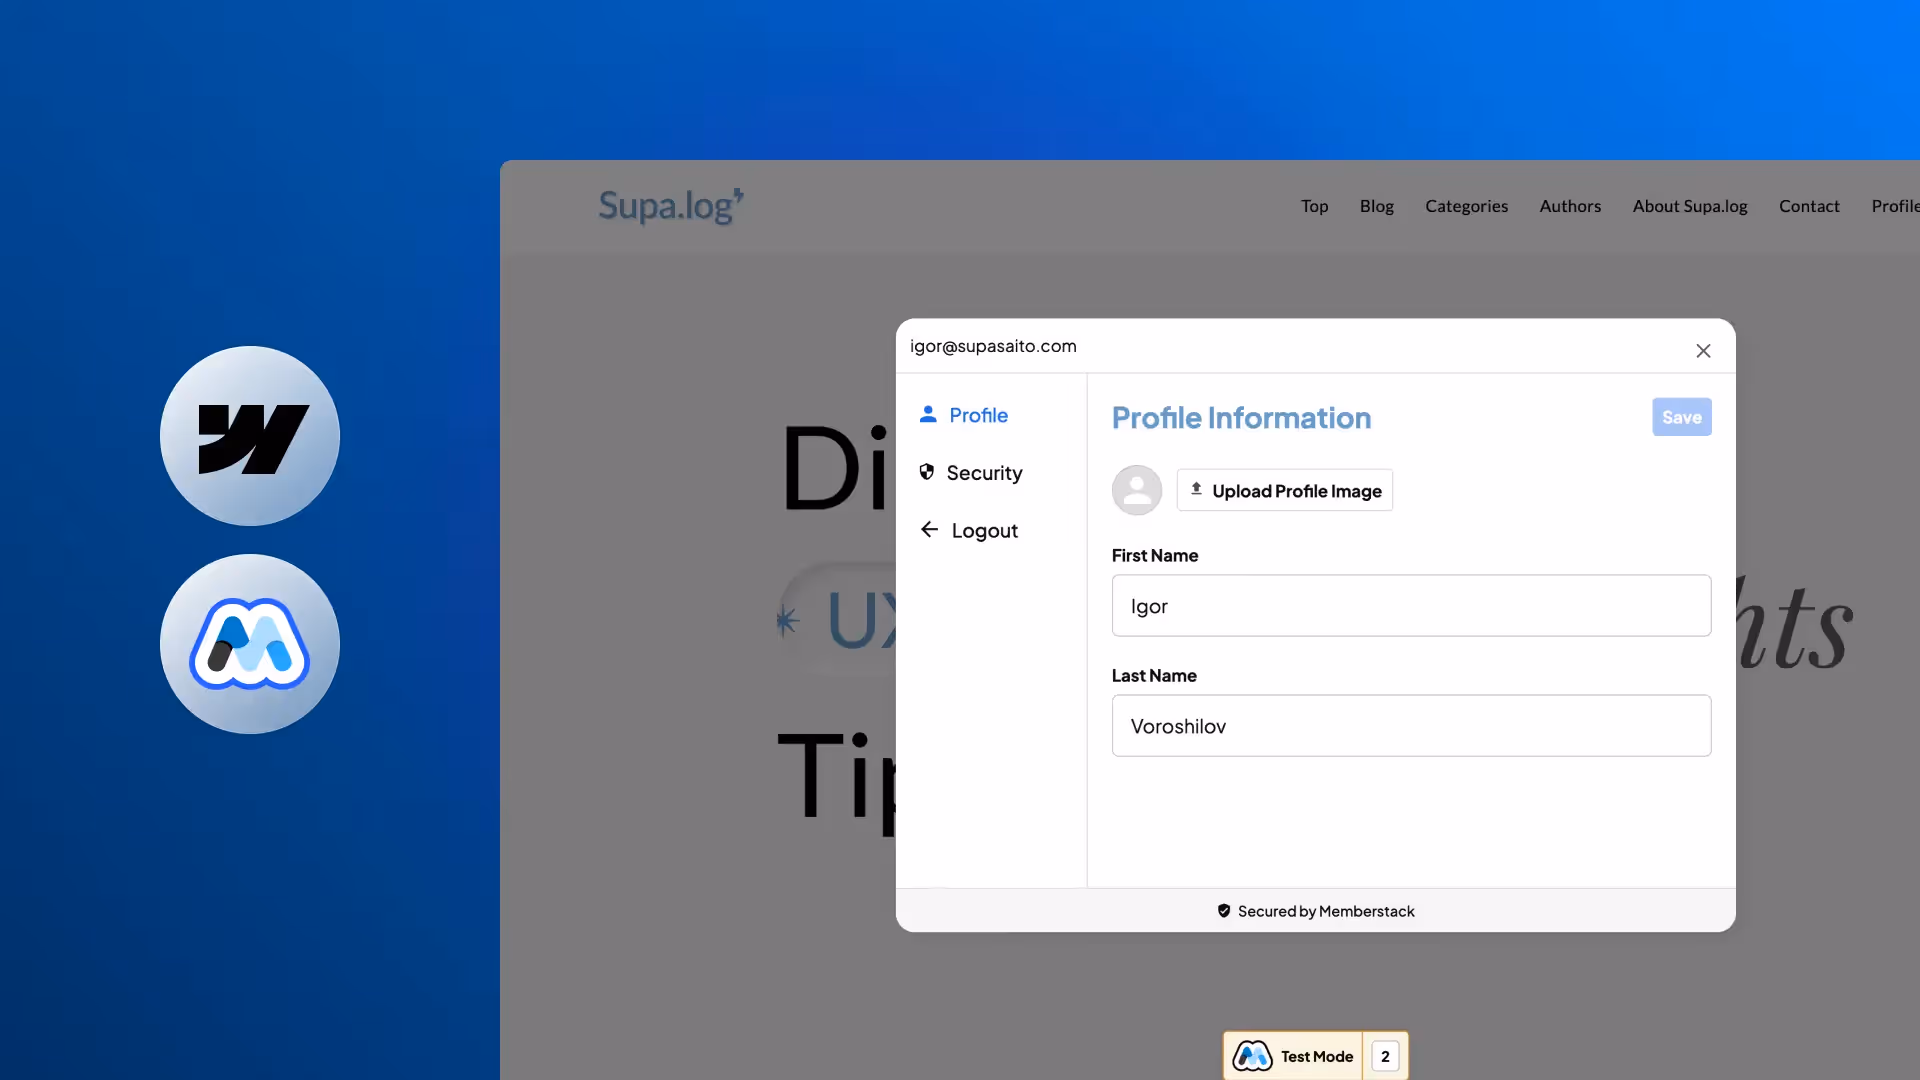This screenshot has height=1080, width=1920.
Task: Open the About Supa.log page link
Action: 1690,206
